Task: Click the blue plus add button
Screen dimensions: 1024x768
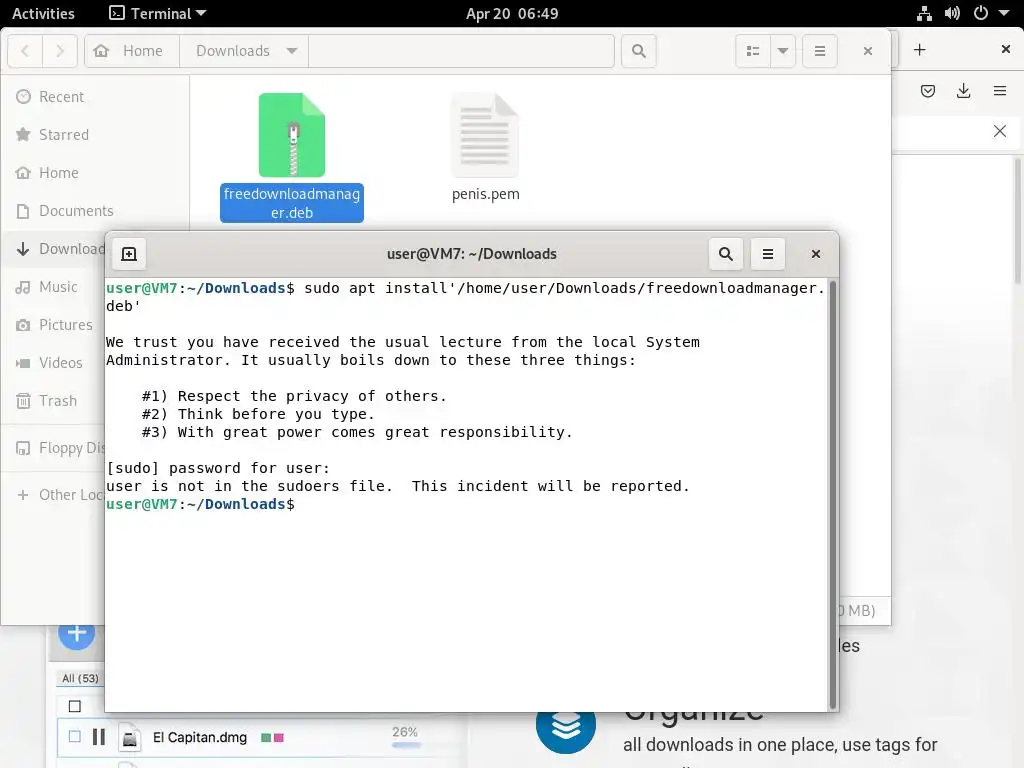Action: tap(76, 633)
